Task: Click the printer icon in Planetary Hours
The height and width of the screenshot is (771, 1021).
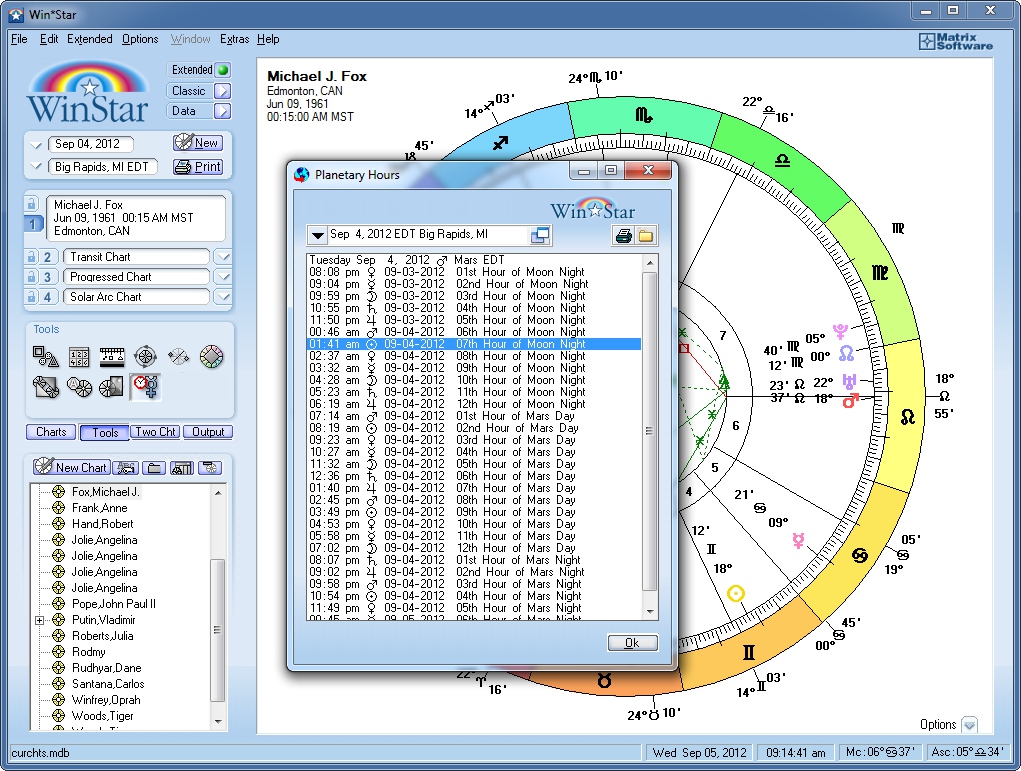Action: point(623,236)
